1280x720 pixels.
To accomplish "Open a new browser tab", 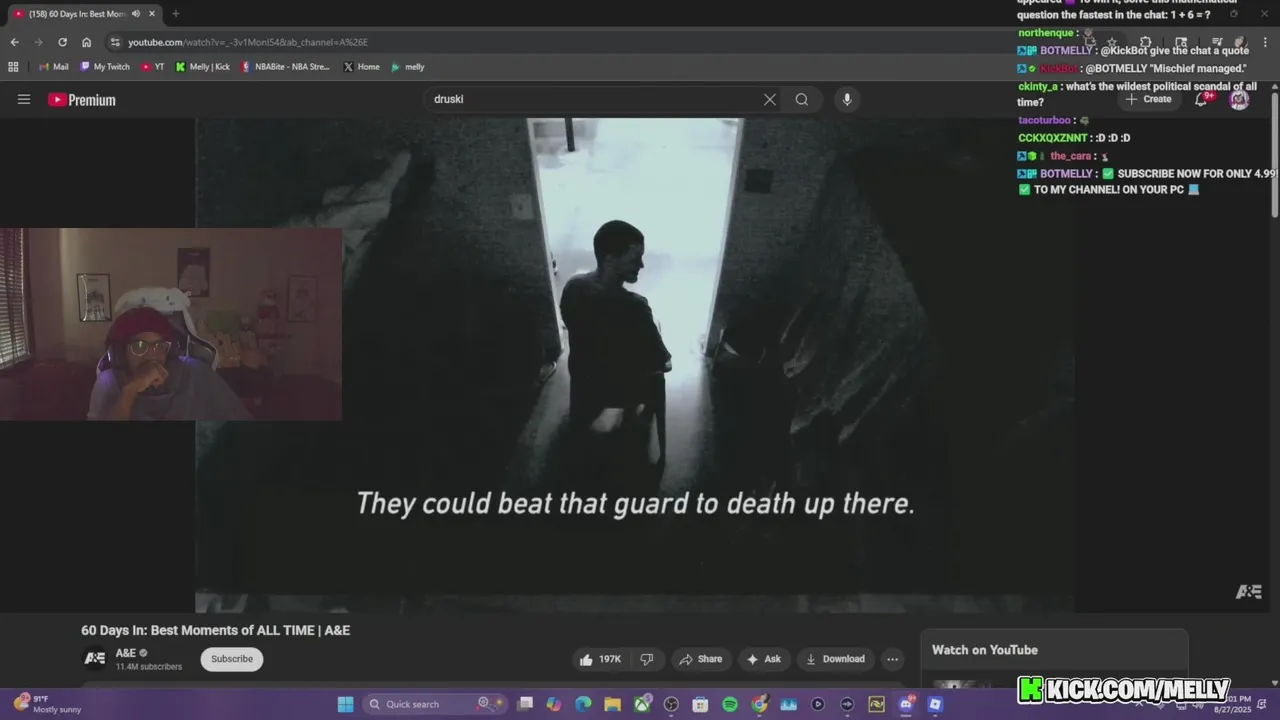I will click(x=176, y=13).
